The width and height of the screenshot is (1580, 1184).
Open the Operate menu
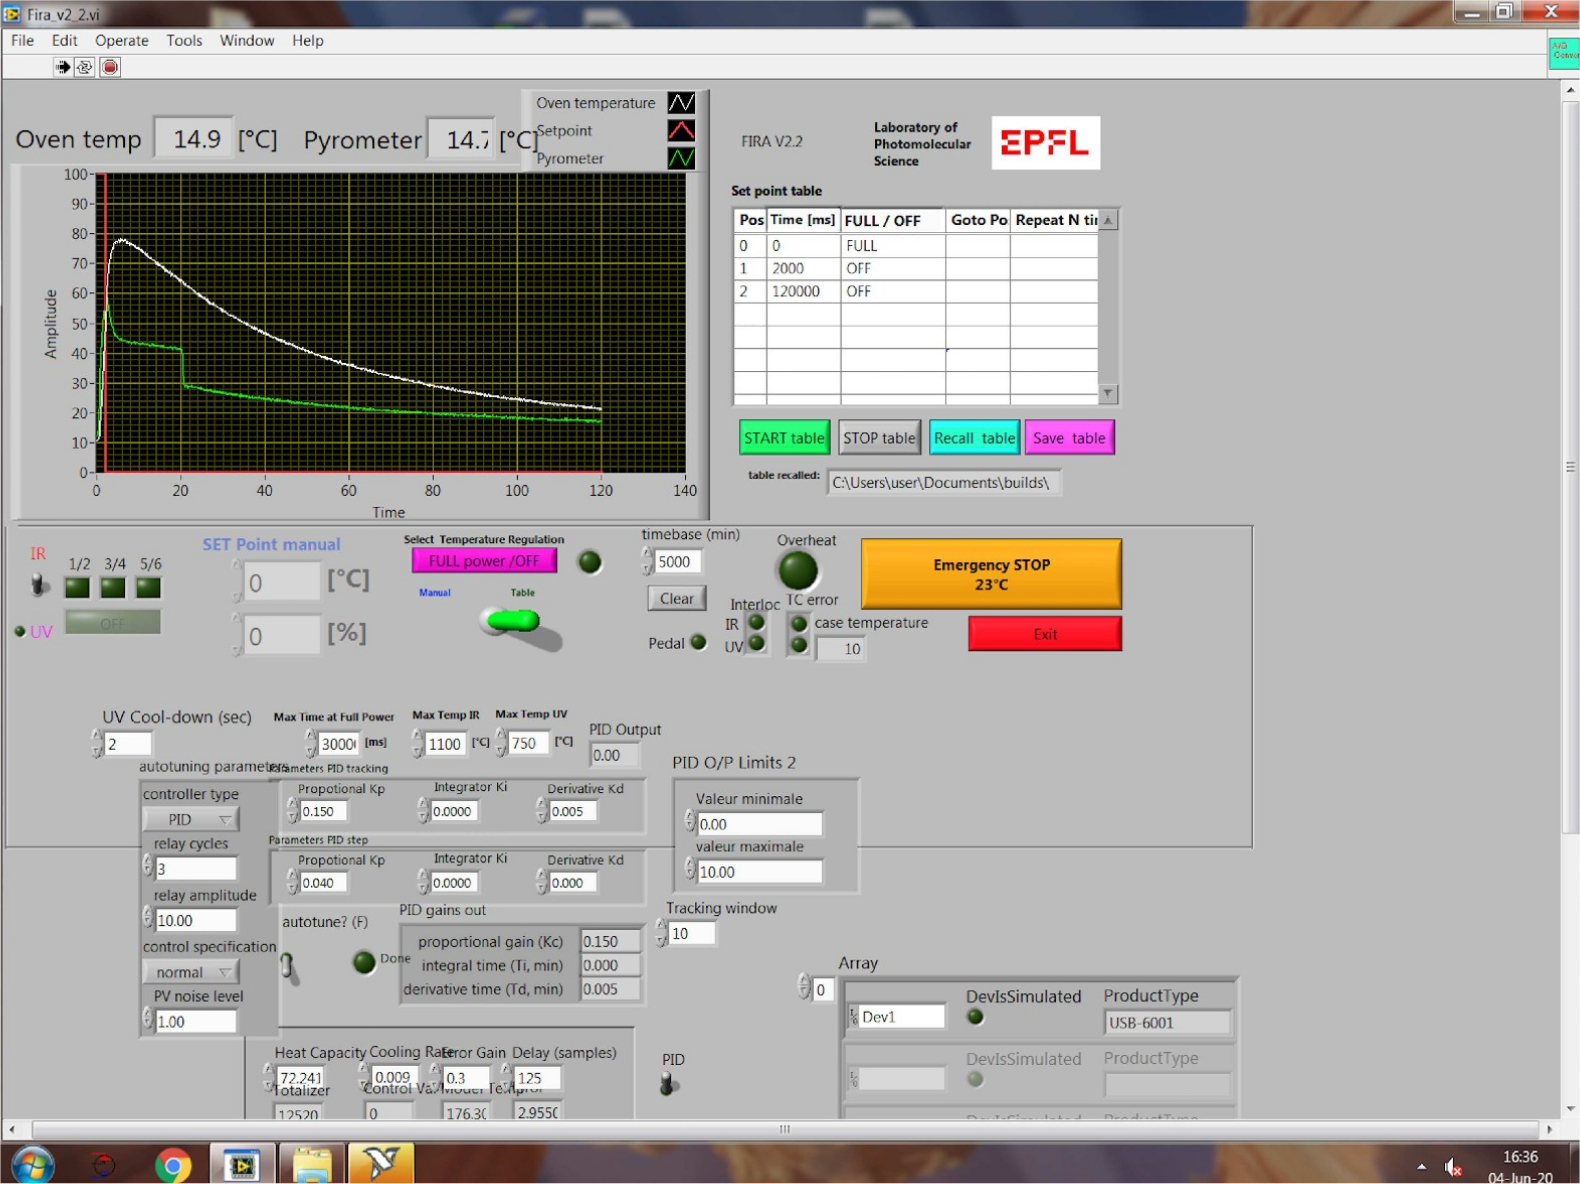pos(121,40)
